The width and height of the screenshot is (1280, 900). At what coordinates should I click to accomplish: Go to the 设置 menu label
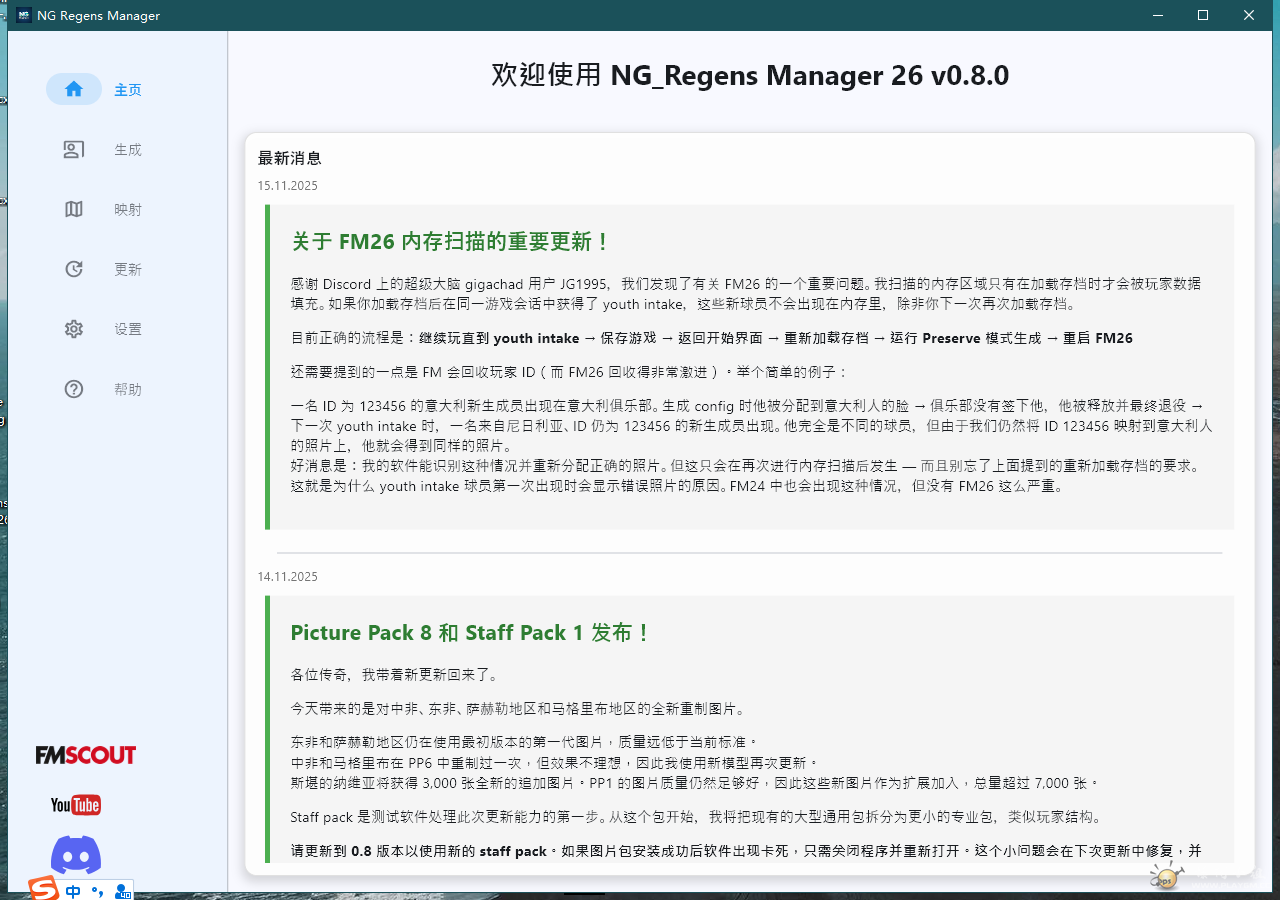coord(128,329)
